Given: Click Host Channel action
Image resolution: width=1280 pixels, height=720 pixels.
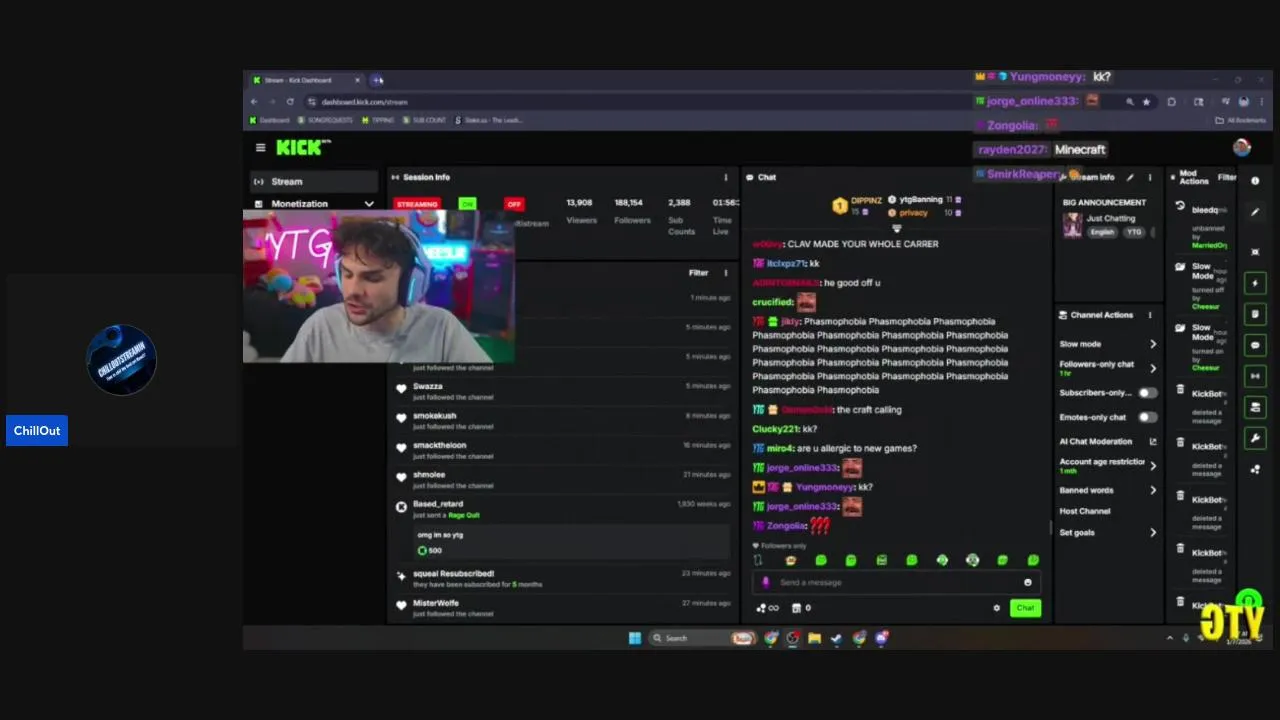Looking at the screenshot, I should pos(1085,511).
